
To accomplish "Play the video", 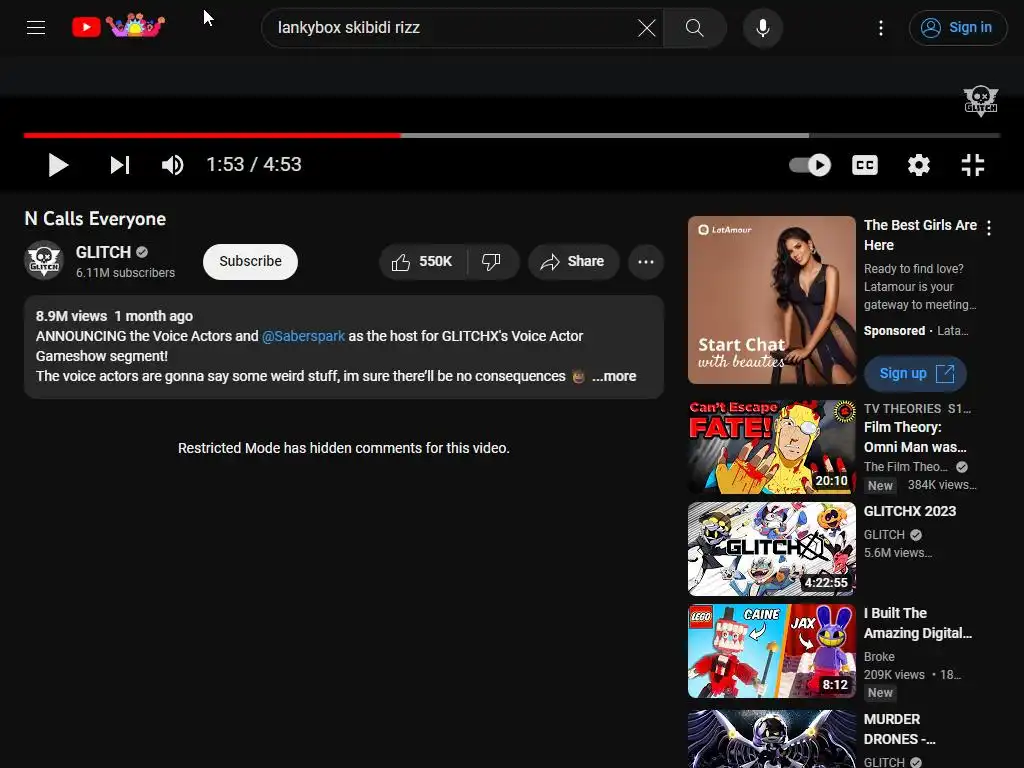I will point(58,165).
